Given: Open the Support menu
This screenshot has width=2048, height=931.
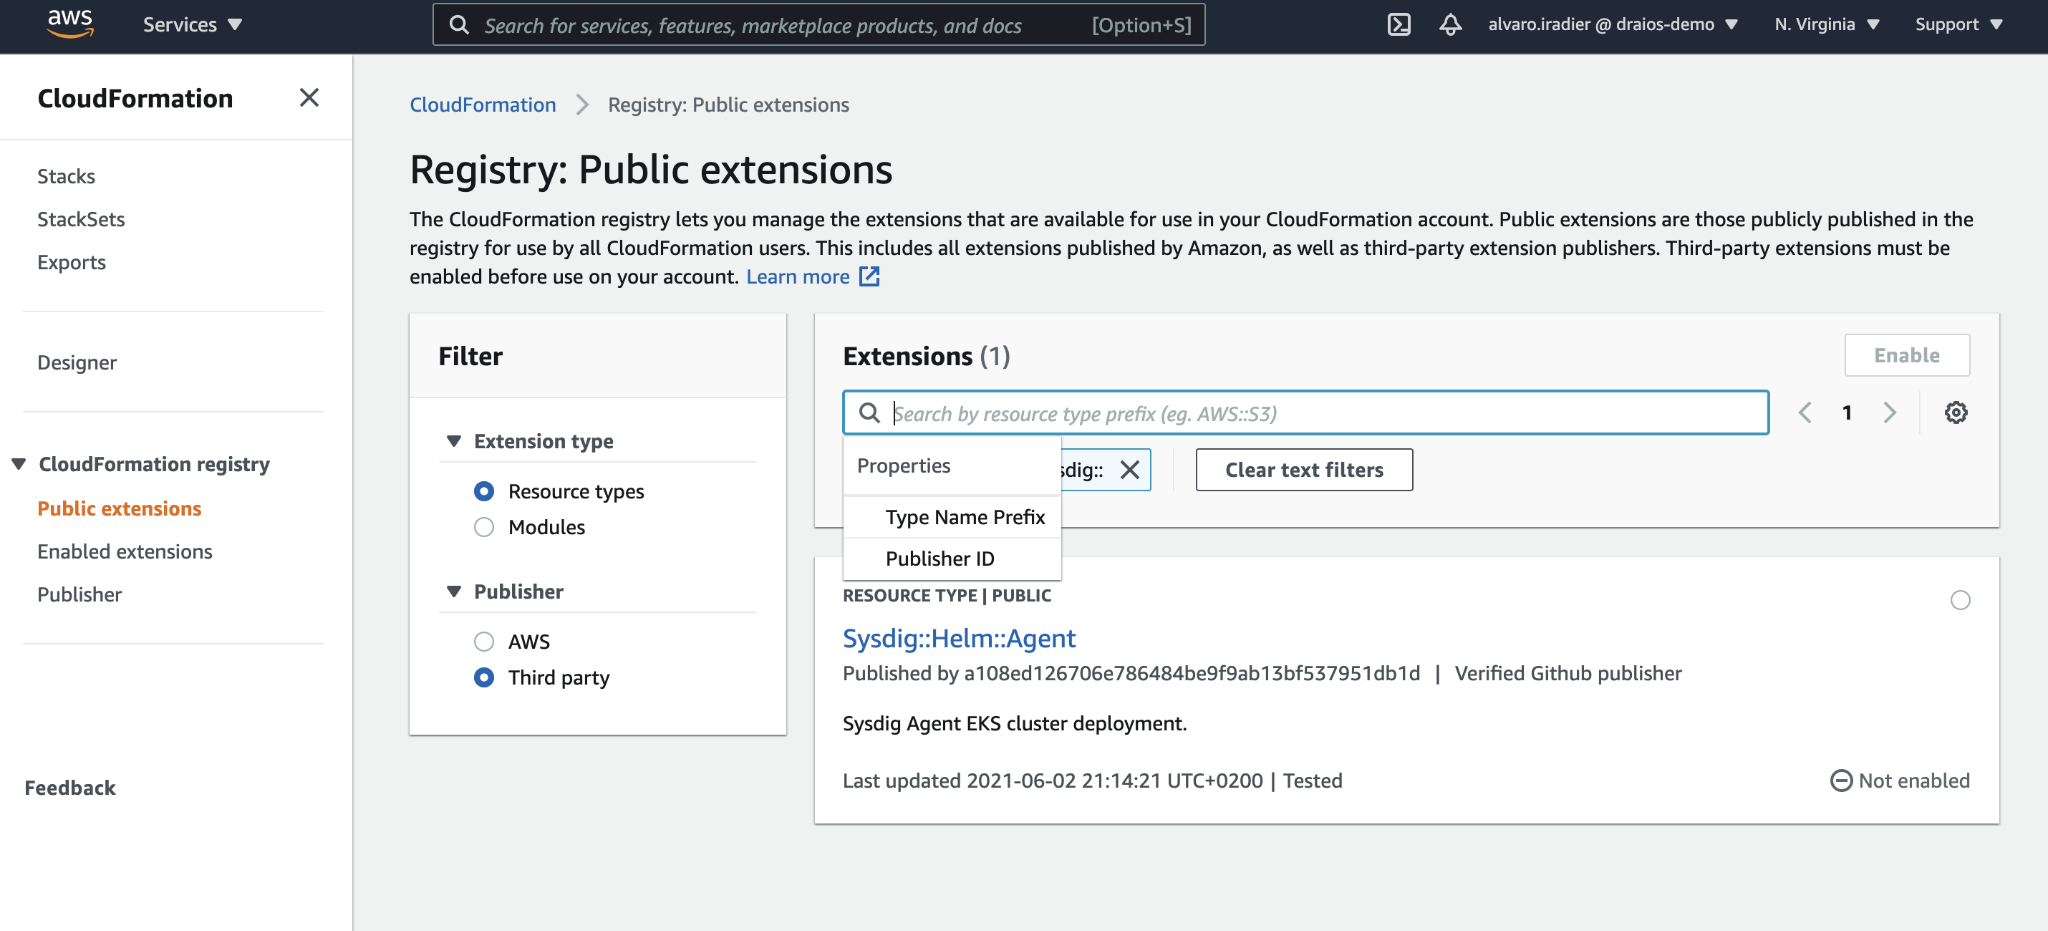Looking at the screenshot, I should tap(1958, 24).
